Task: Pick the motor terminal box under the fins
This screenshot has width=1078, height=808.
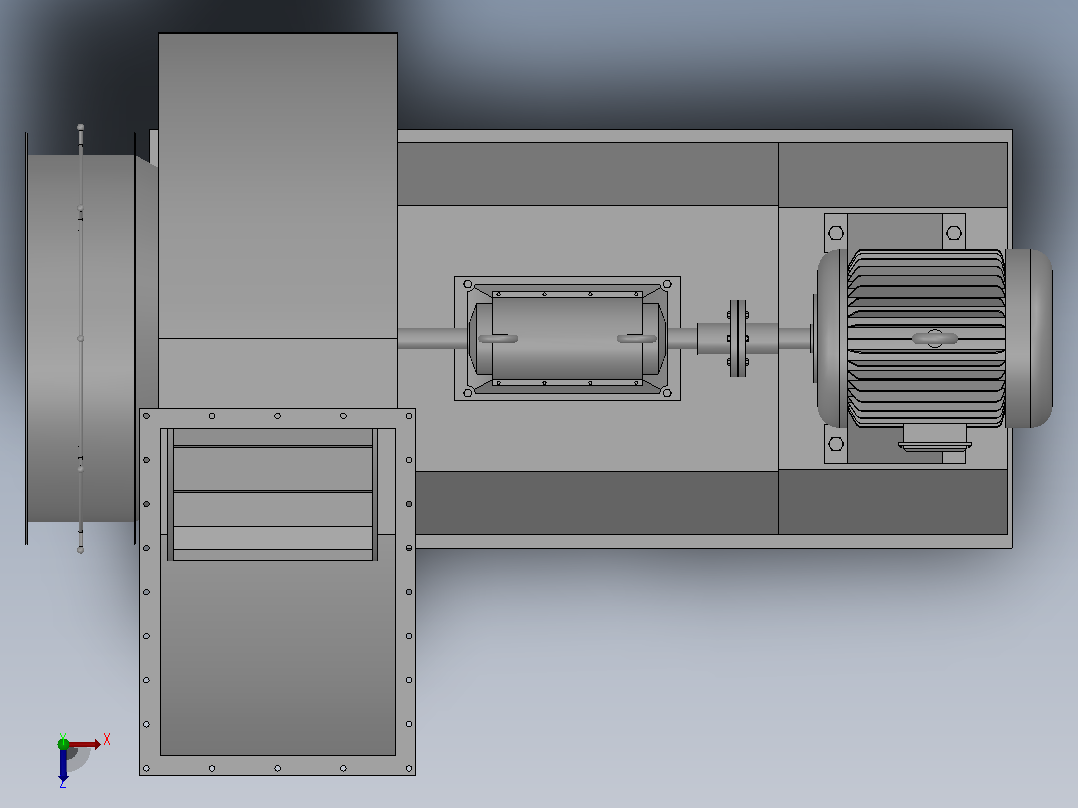Action: click(935, 437)
